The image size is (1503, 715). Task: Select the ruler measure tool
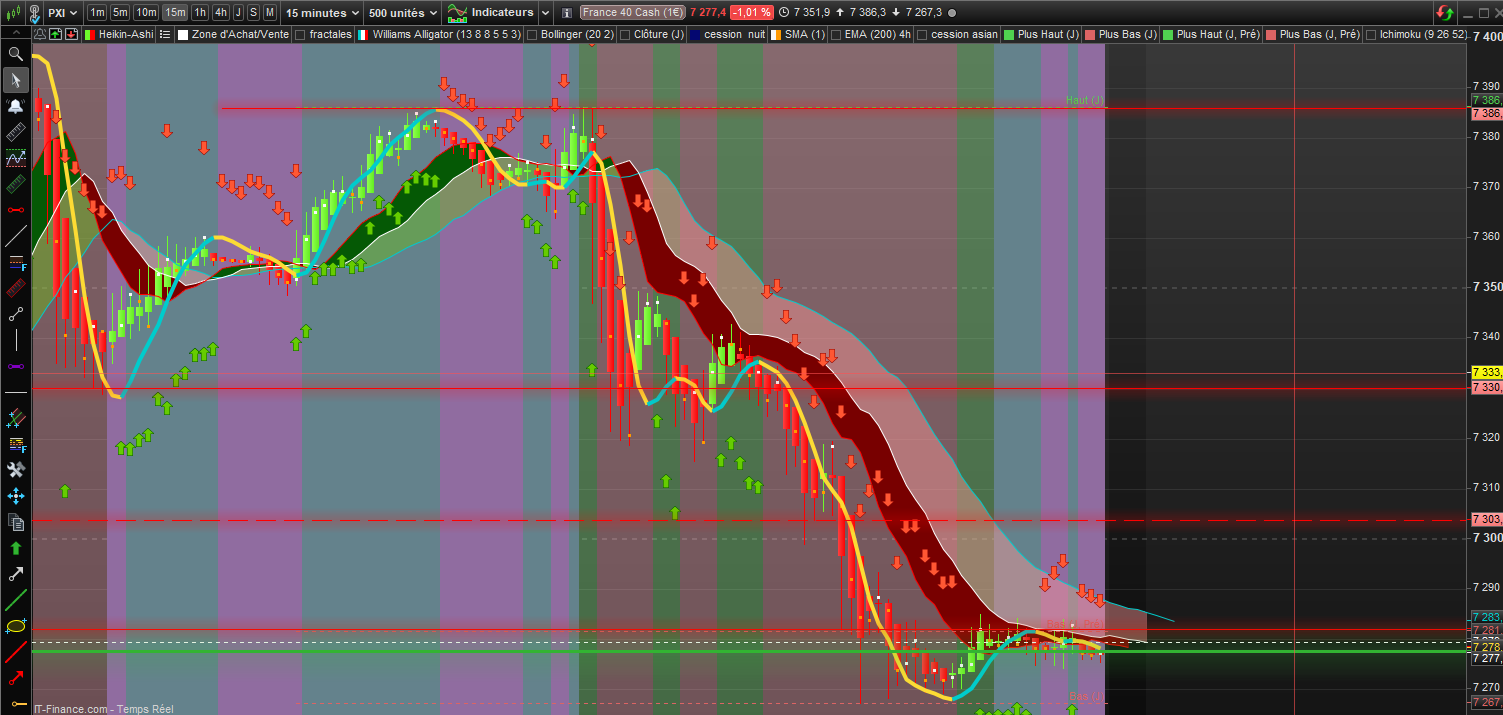tap(15, 132)
